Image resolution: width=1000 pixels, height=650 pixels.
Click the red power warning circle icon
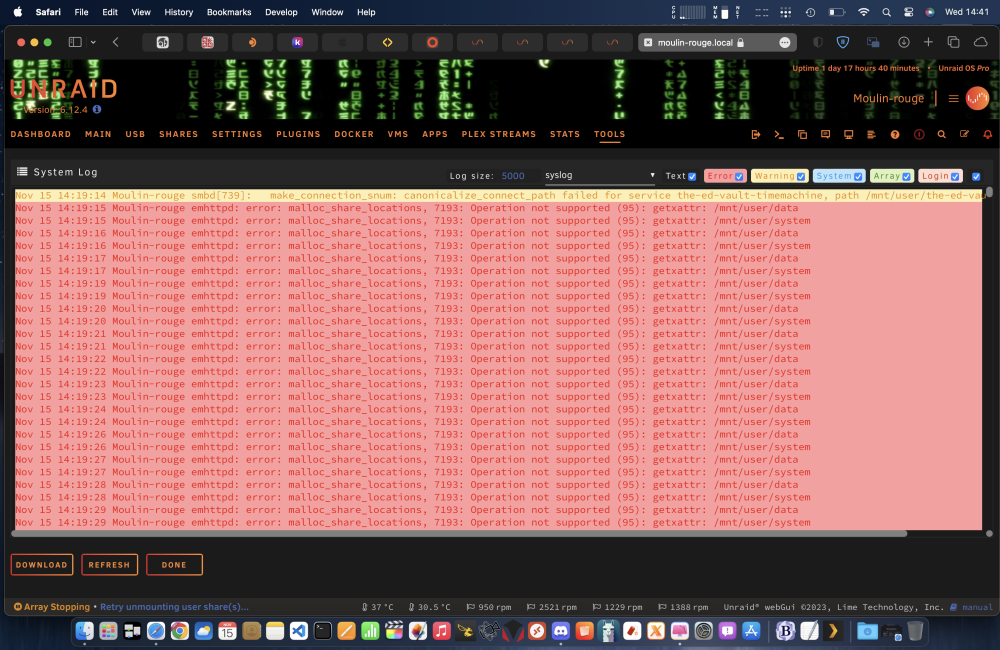pos(919,135)
